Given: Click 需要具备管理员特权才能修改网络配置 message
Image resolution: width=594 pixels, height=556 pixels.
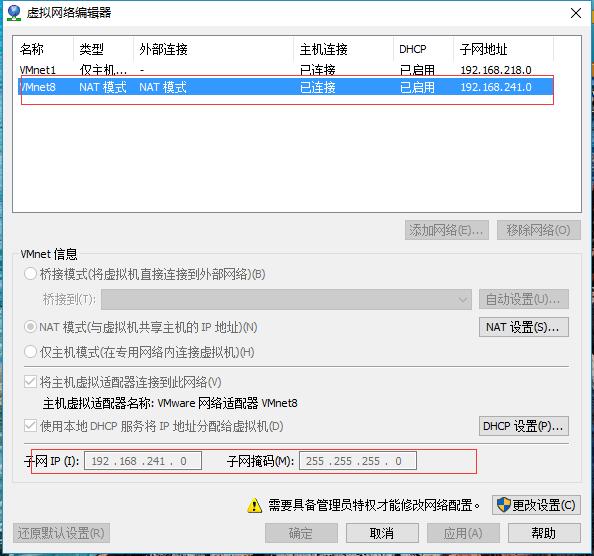Looking at the screenshot, I should pos(374,505).
